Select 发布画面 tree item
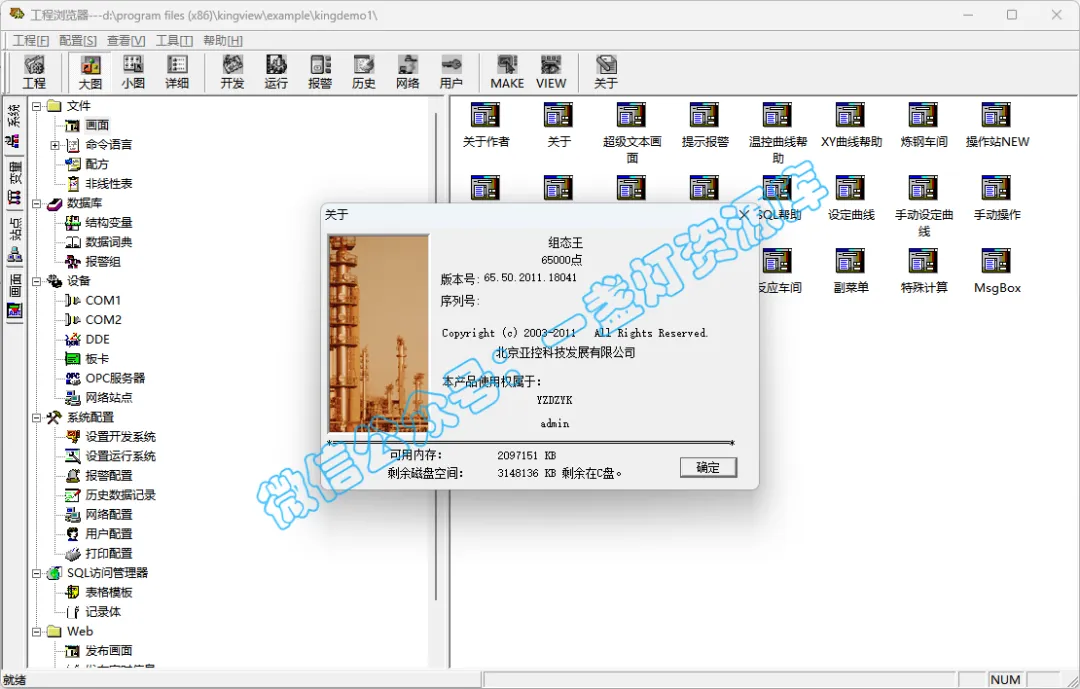Viewport: 1080px width, 689px height. click(108, 651)
